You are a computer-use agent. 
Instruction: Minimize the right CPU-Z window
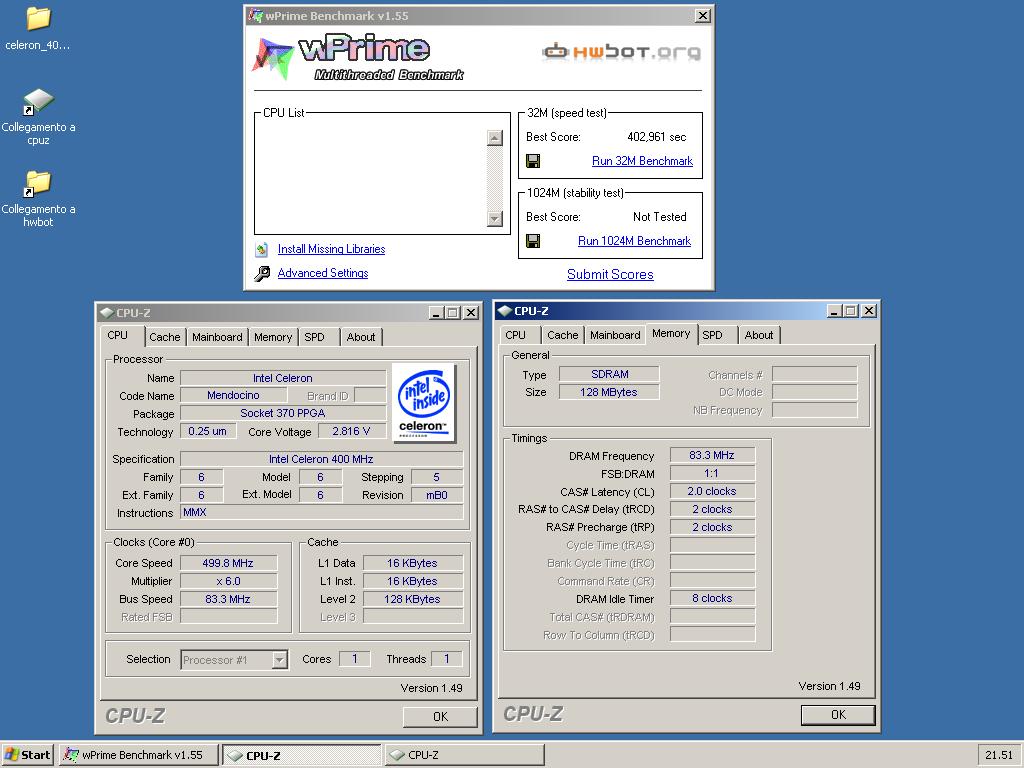pos(834,311)
